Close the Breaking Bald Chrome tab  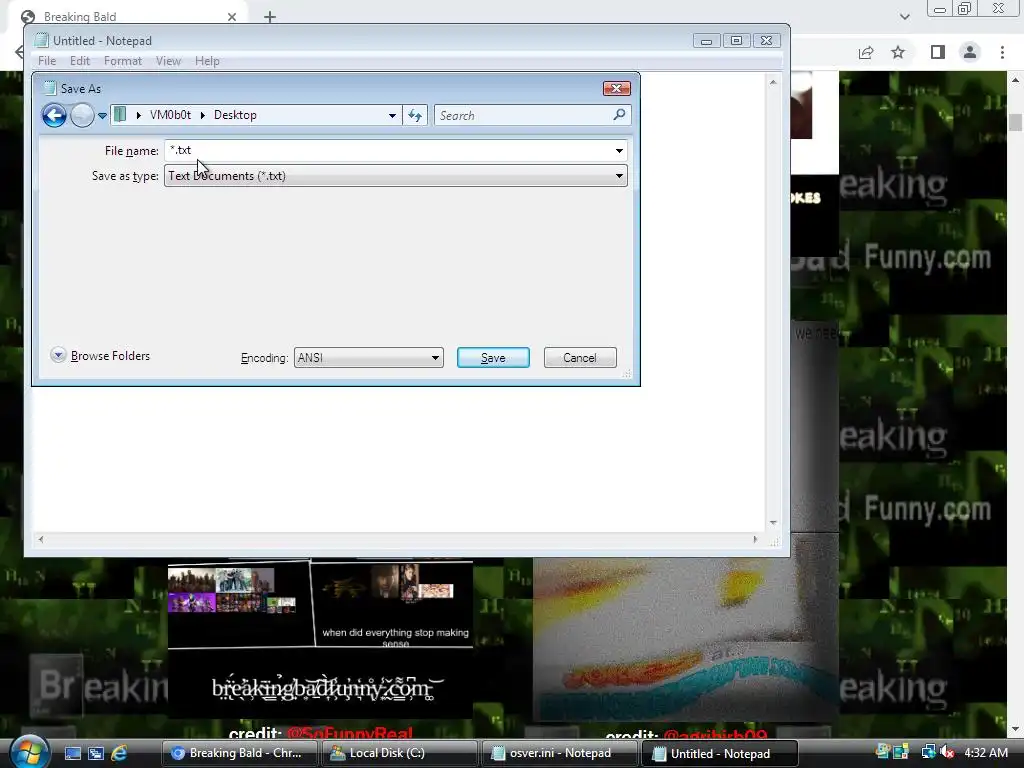(232, 17)
